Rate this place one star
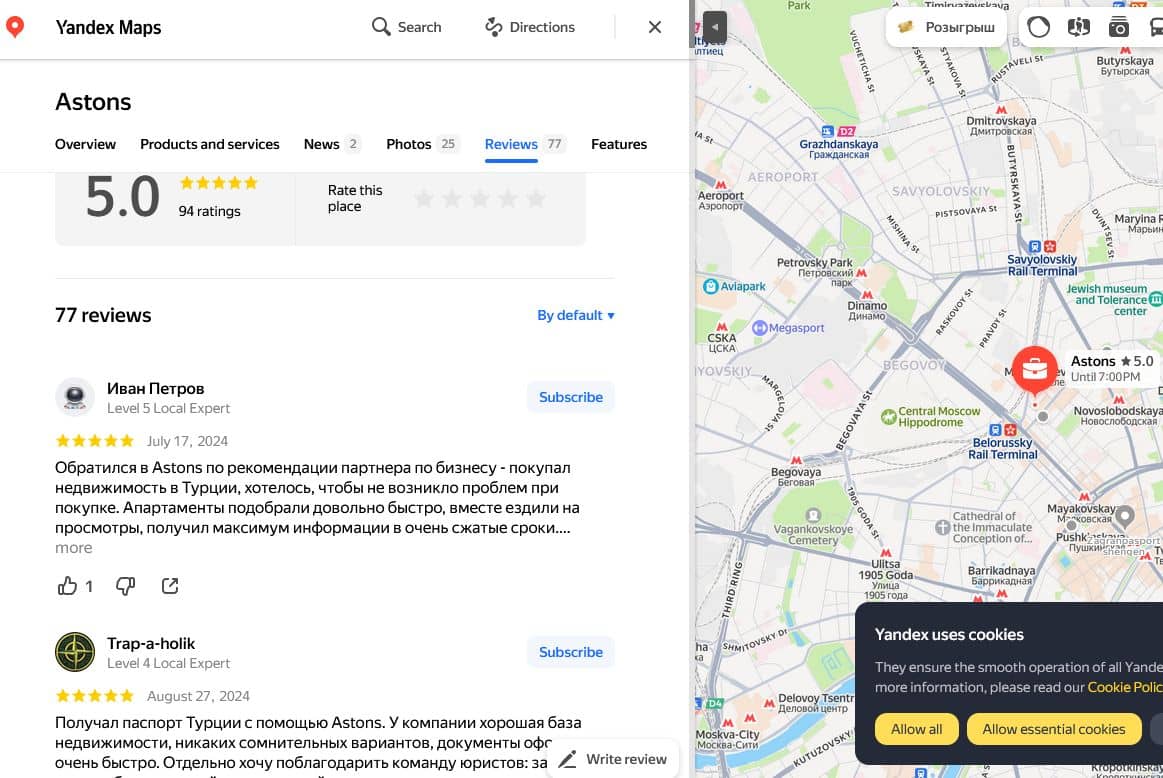Screen dimensions: 1163x778 (x=424, y=198)
